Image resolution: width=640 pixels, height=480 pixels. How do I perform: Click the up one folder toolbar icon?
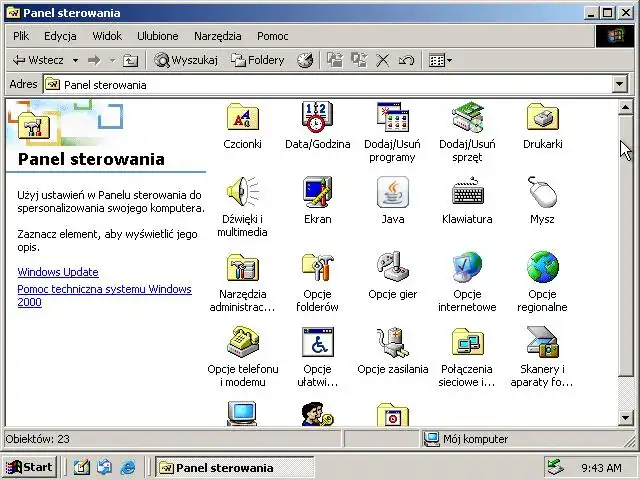131,60
